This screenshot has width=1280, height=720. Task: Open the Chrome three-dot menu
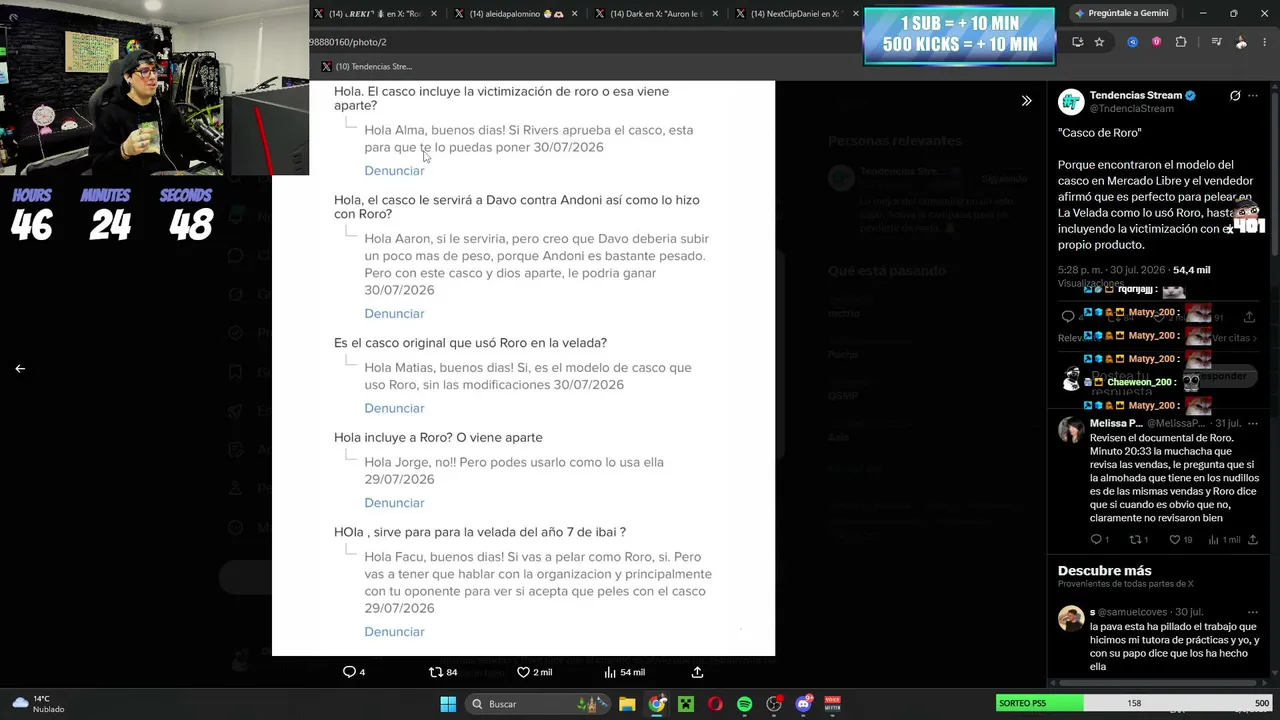1264,42
